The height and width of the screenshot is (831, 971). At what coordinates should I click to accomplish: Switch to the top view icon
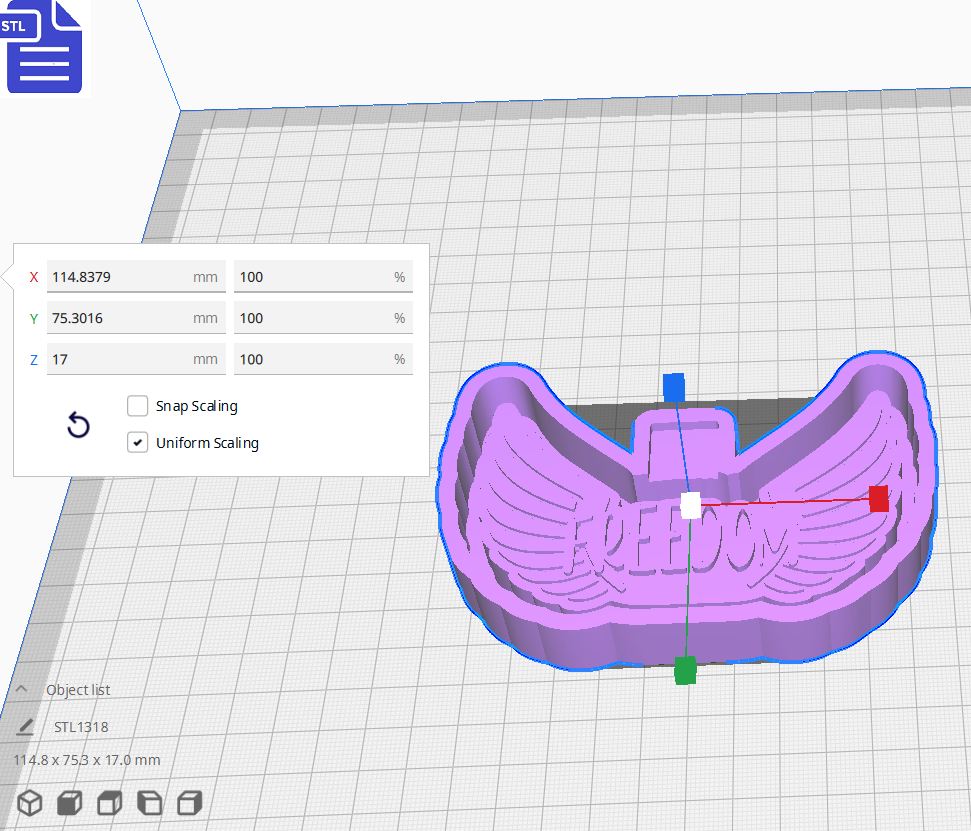point(108,802)
